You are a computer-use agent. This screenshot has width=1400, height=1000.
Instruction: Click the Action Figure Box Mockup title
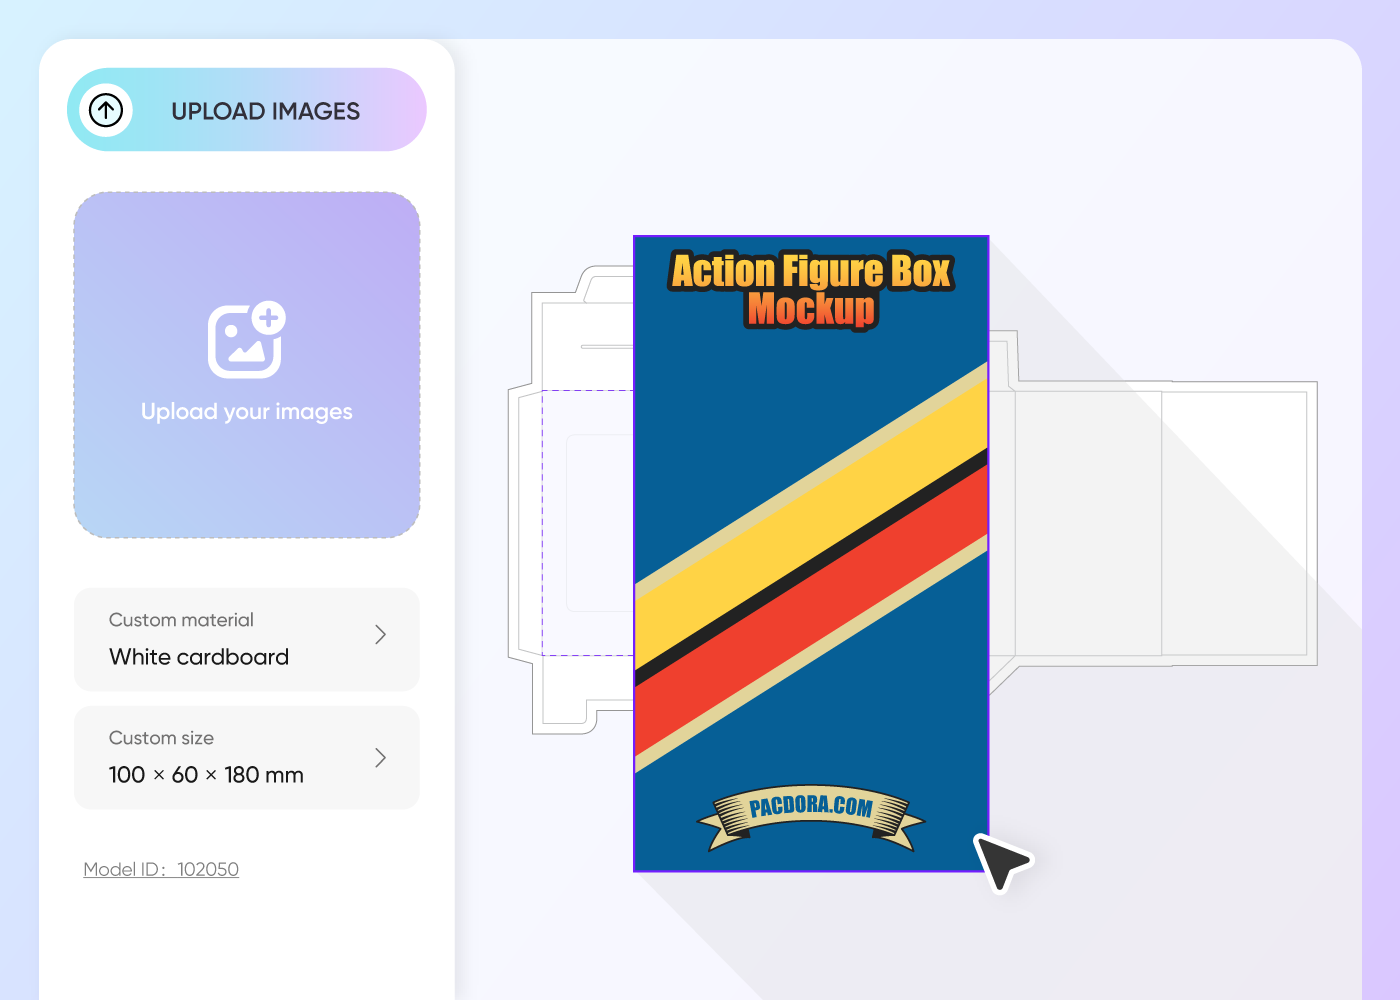(x=811, y=290)
